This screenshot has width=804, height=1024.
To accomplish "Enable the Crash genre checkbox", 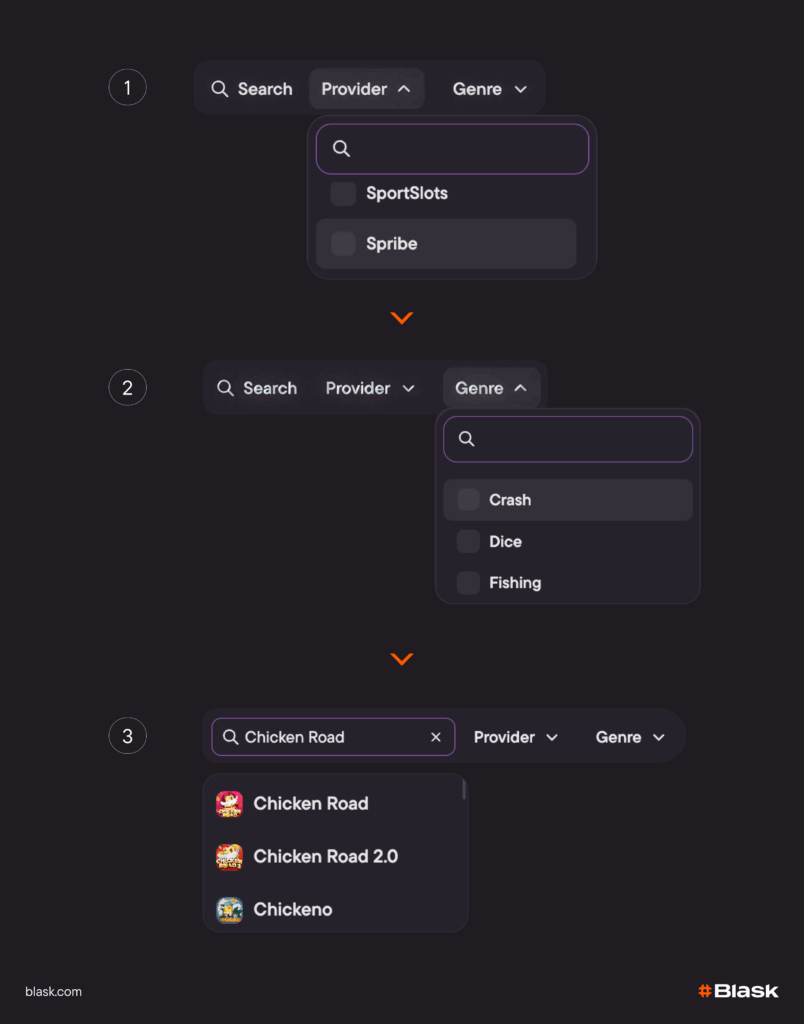I will click(x=468, y=500).
